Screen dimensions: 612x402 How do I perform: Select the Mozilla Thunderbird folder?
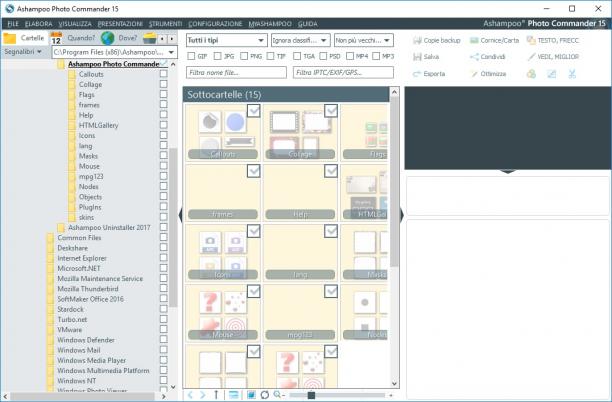point(88,289)
